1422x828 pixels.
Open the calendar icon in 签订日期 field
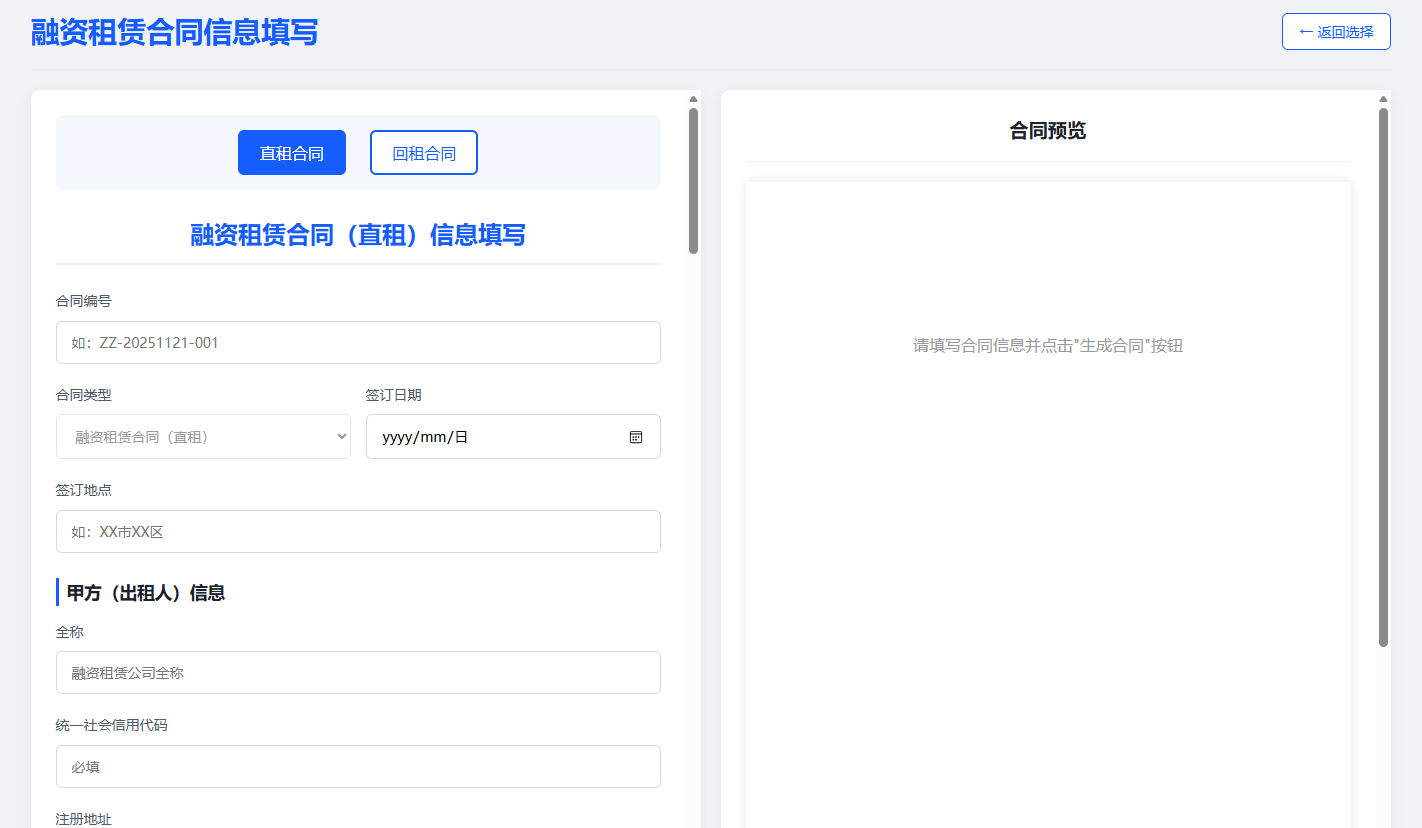pos(636,436)
